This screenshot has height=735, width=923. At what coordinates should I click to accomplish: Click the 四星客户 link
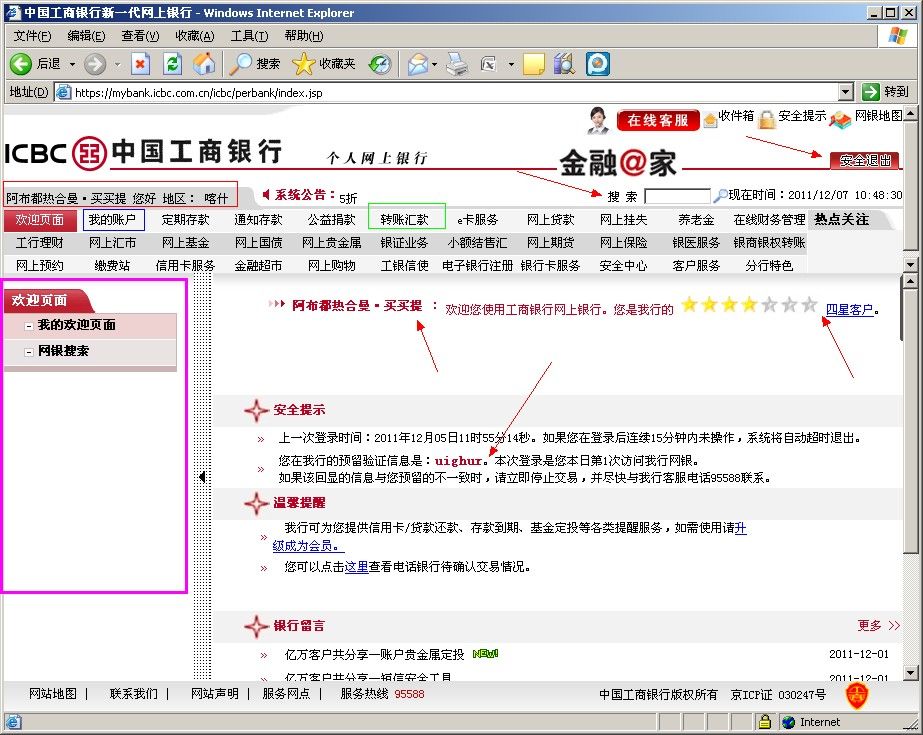point(849,309)
